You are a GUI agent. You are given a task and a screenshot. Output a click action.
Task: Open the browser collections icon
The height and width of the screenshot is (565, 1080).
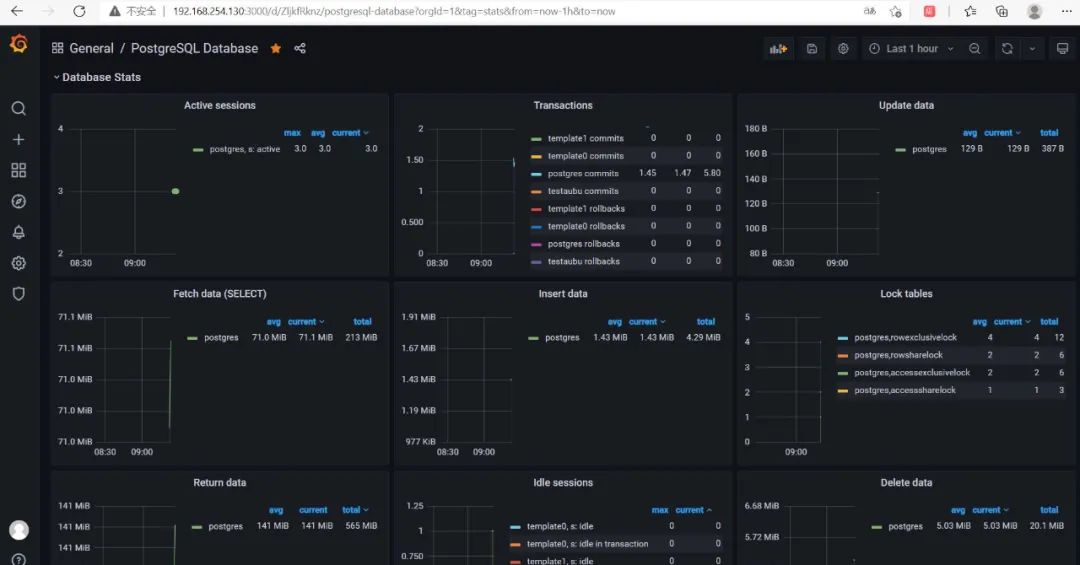coord(1001,11)
